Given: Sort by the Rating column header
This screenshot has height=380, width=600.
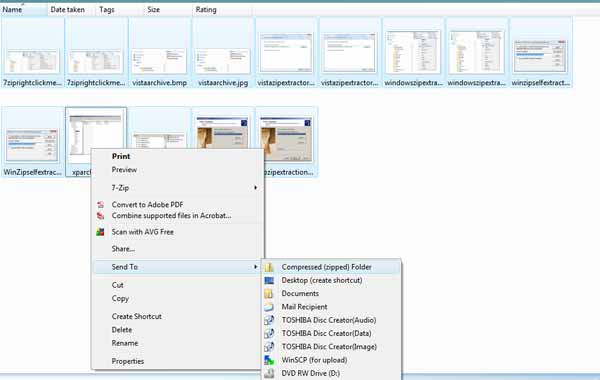Looking at the screenshot, I should (222, 10).
